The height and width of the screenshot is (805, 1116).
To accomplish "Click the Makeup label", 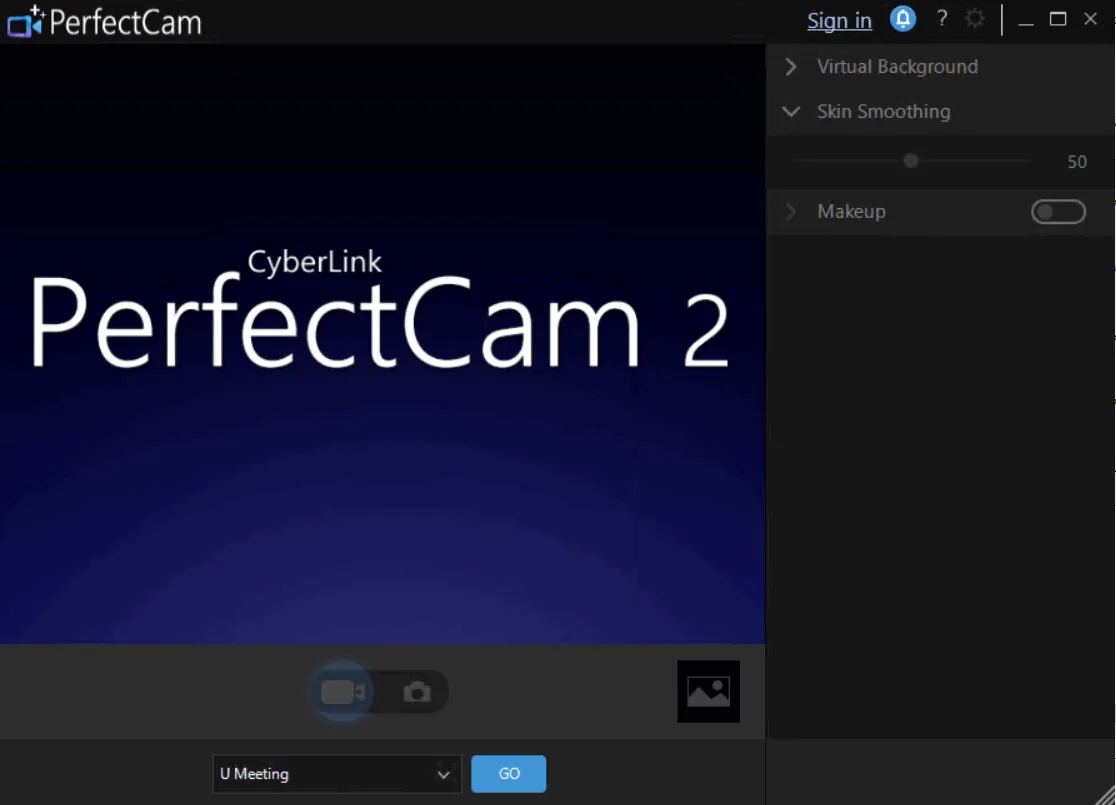I will click(851, 211).
